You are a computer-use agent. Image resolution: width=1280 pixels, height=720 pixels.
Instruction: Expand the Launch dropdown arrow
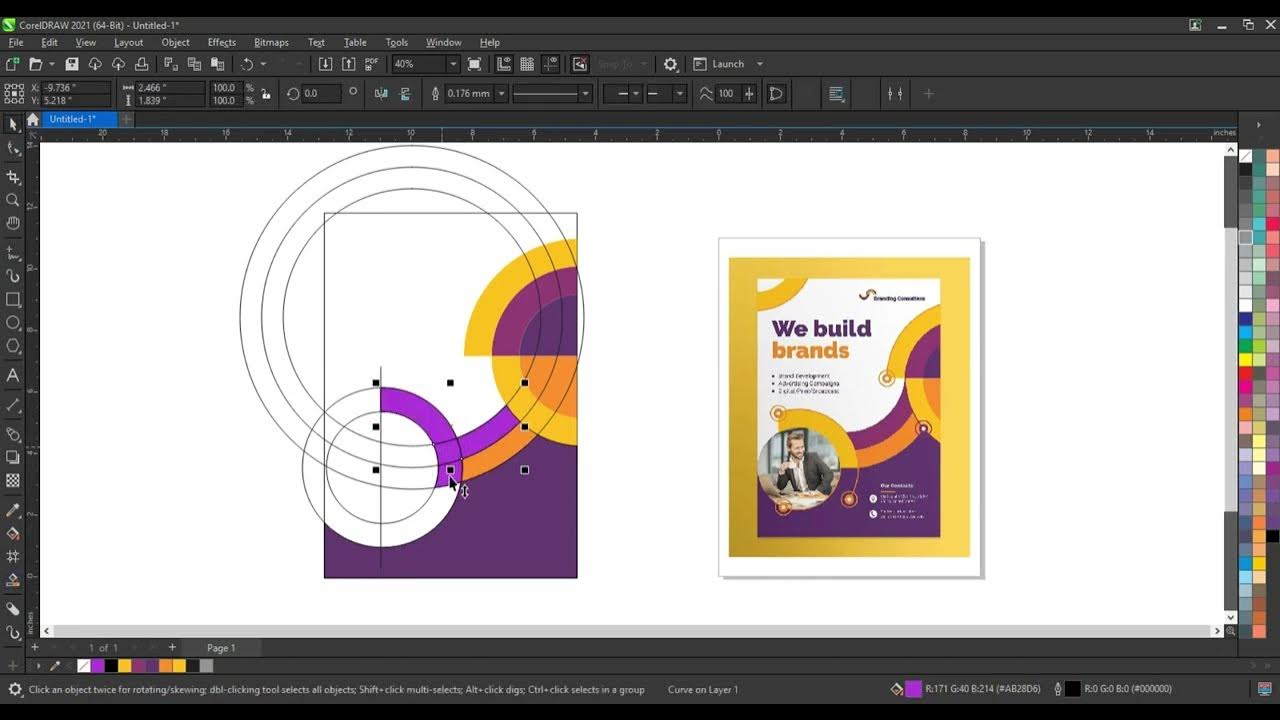(760, 64)
